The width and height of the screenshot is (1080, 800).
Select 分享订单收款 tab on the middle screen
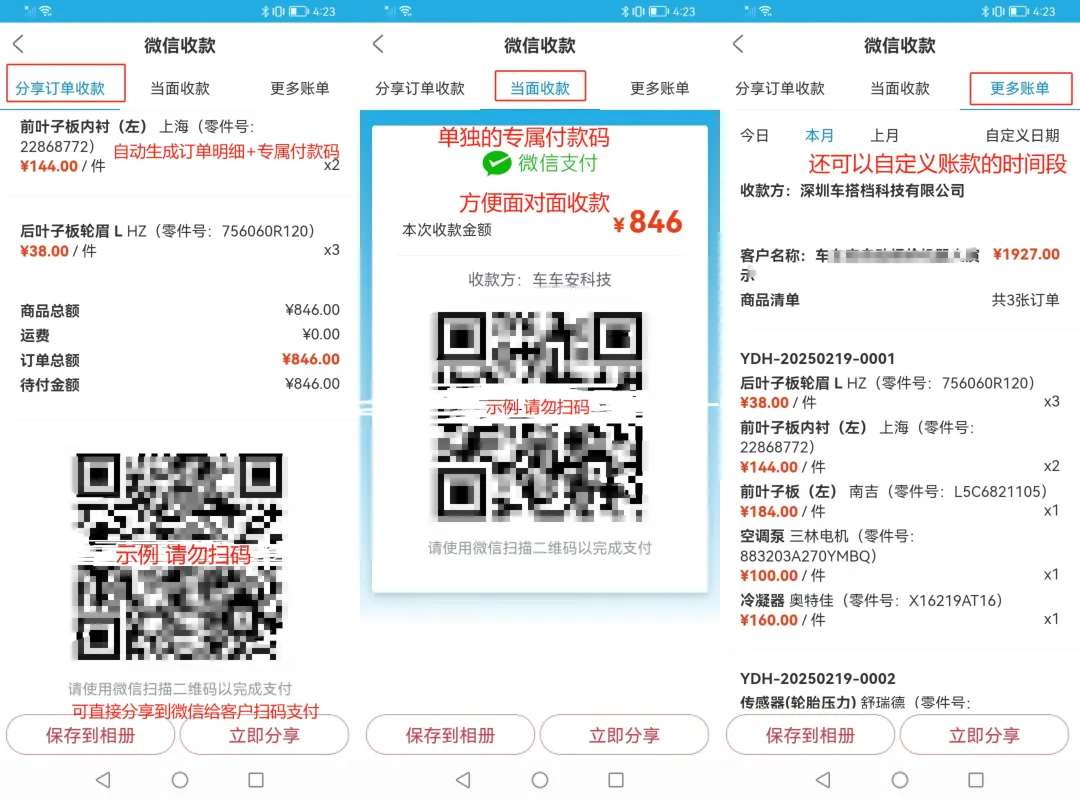tap(420, 88)
